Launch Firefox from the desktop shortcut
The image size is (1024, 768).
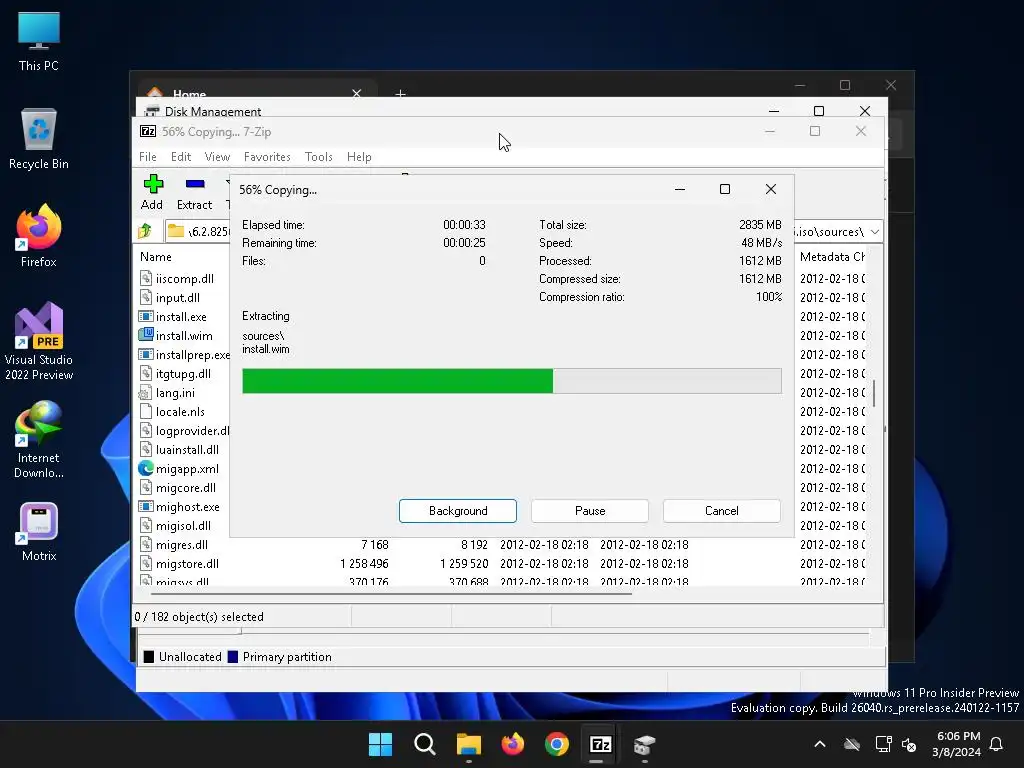[x=39, y=236]
